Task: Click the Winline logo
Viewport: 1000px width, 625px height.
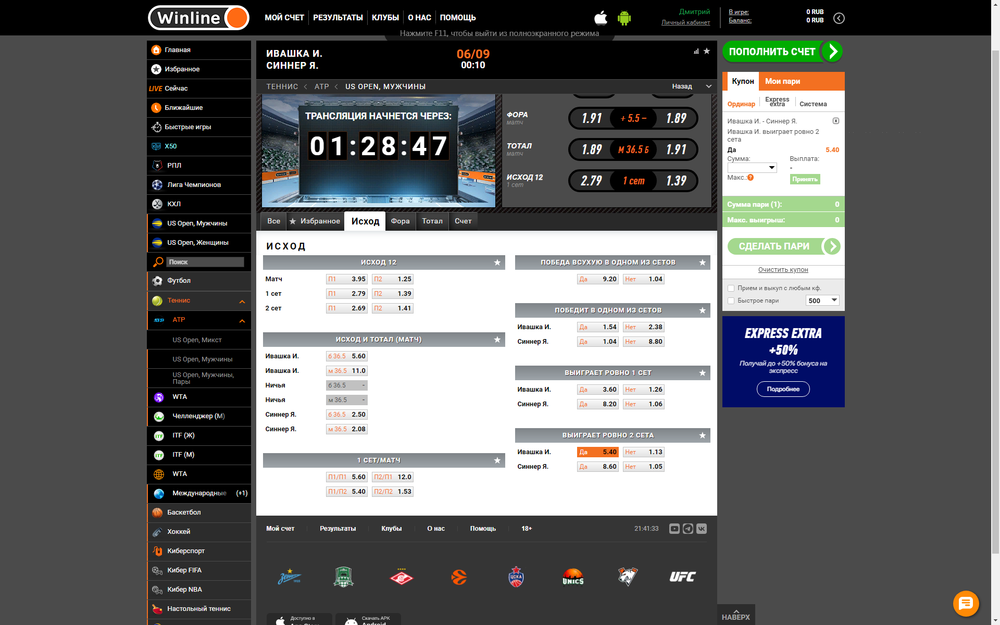Action: 198,18
